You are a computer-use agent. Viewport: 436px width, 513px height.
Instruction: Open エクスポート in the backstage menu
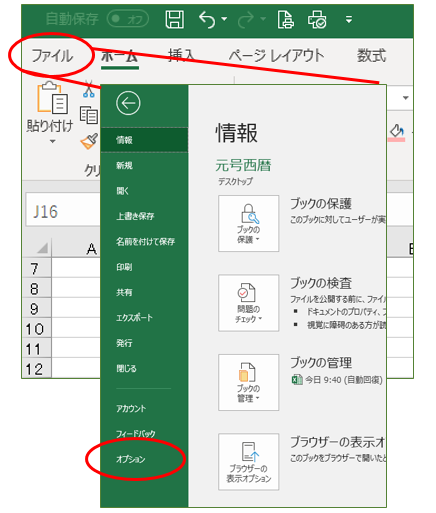pyautogui.click(x=144, y=317)
